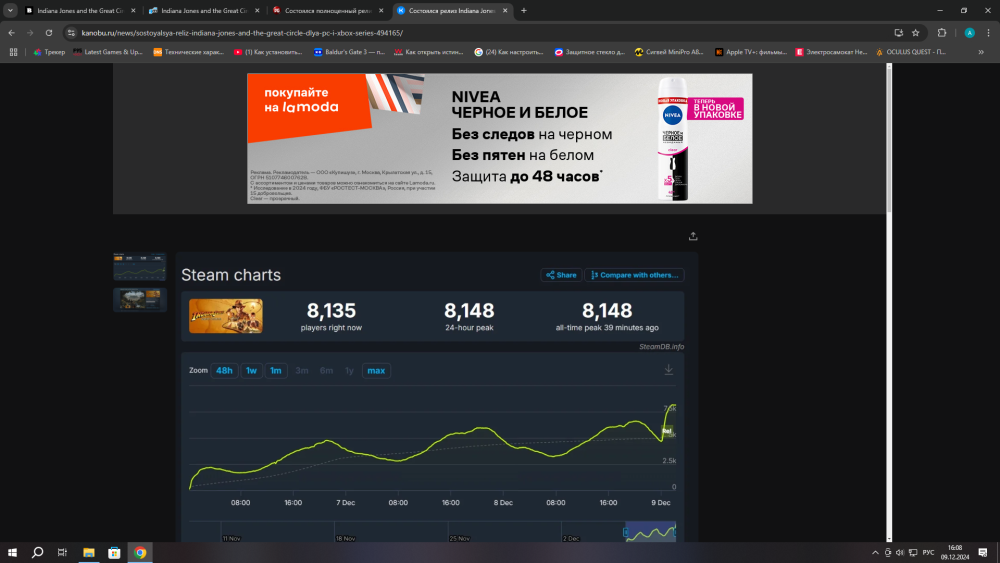The image size is (1000, 563).
Task: Open the browser extensions puzzle icon
Action: click(x=941, y=32)
